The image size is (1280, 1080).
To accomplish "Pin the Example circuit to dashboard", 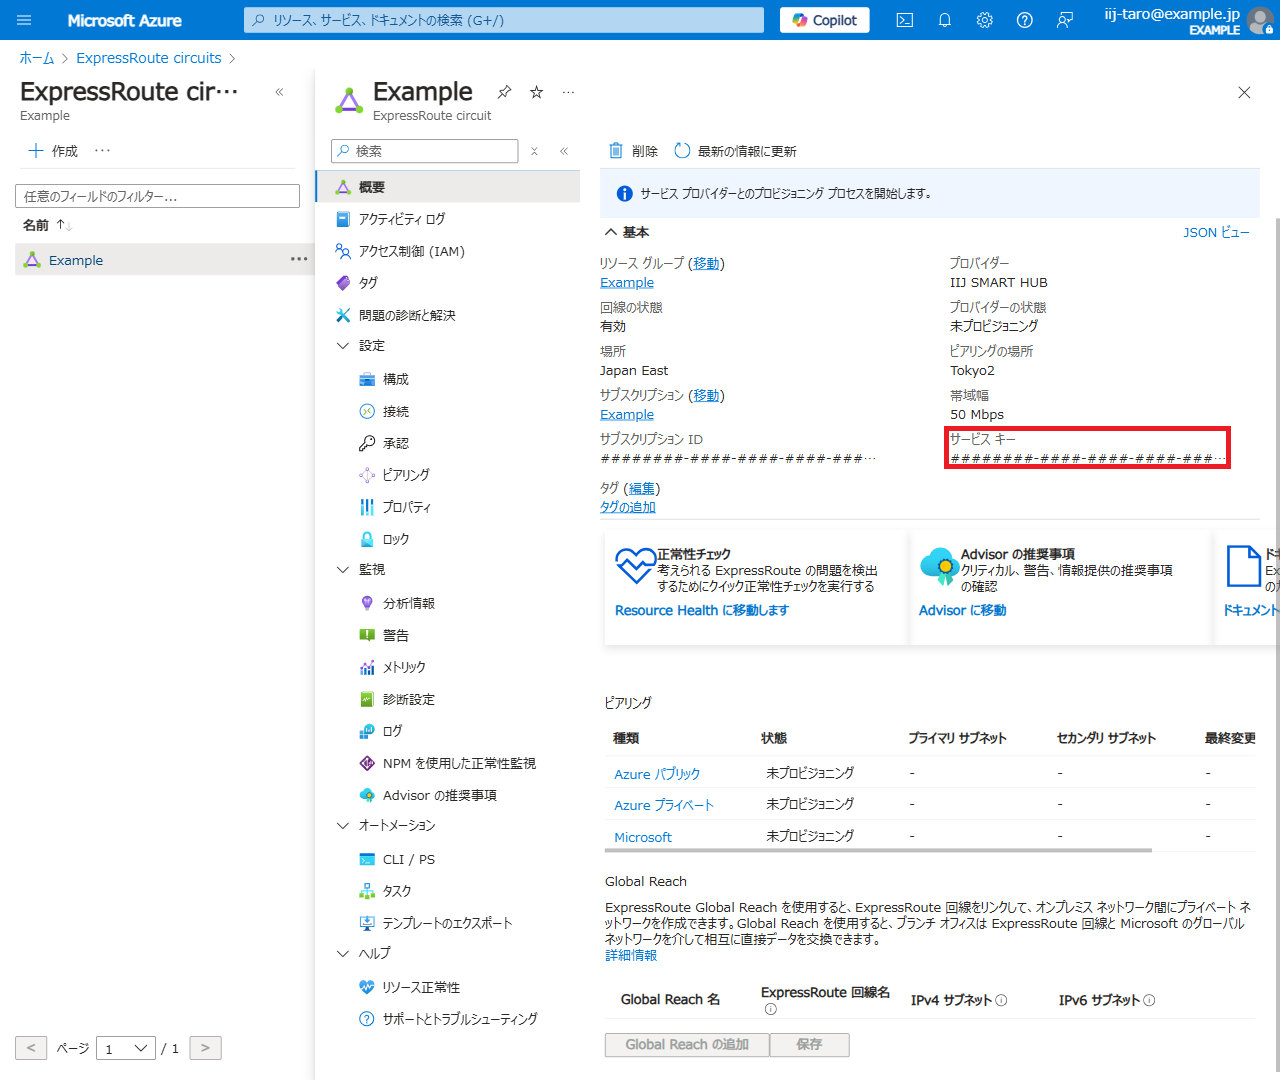I will (x=504, y=92).
